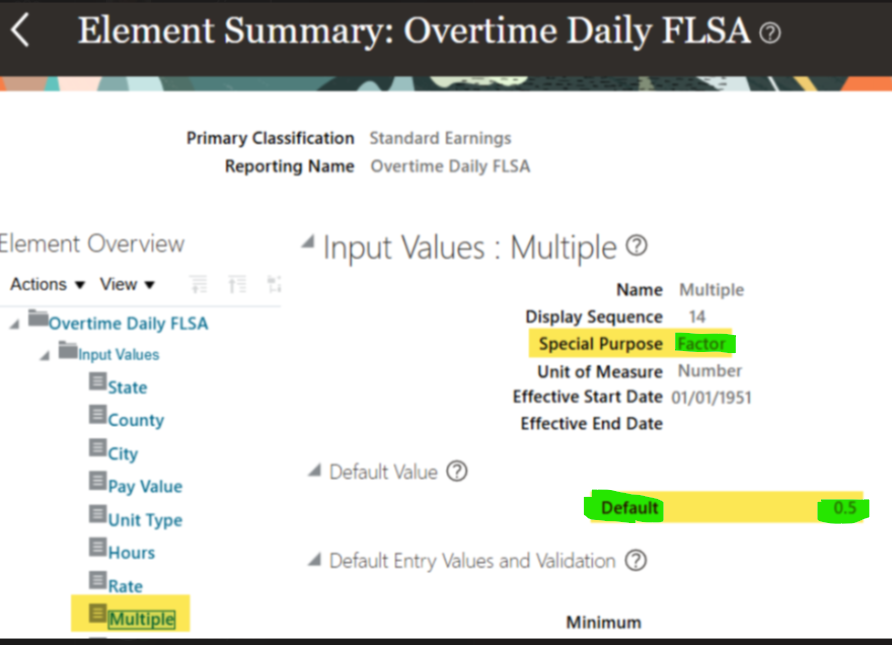Collapse the Input Values tree node
The height and width of the screenshot is (645, 892).
[x=44, y=355]
